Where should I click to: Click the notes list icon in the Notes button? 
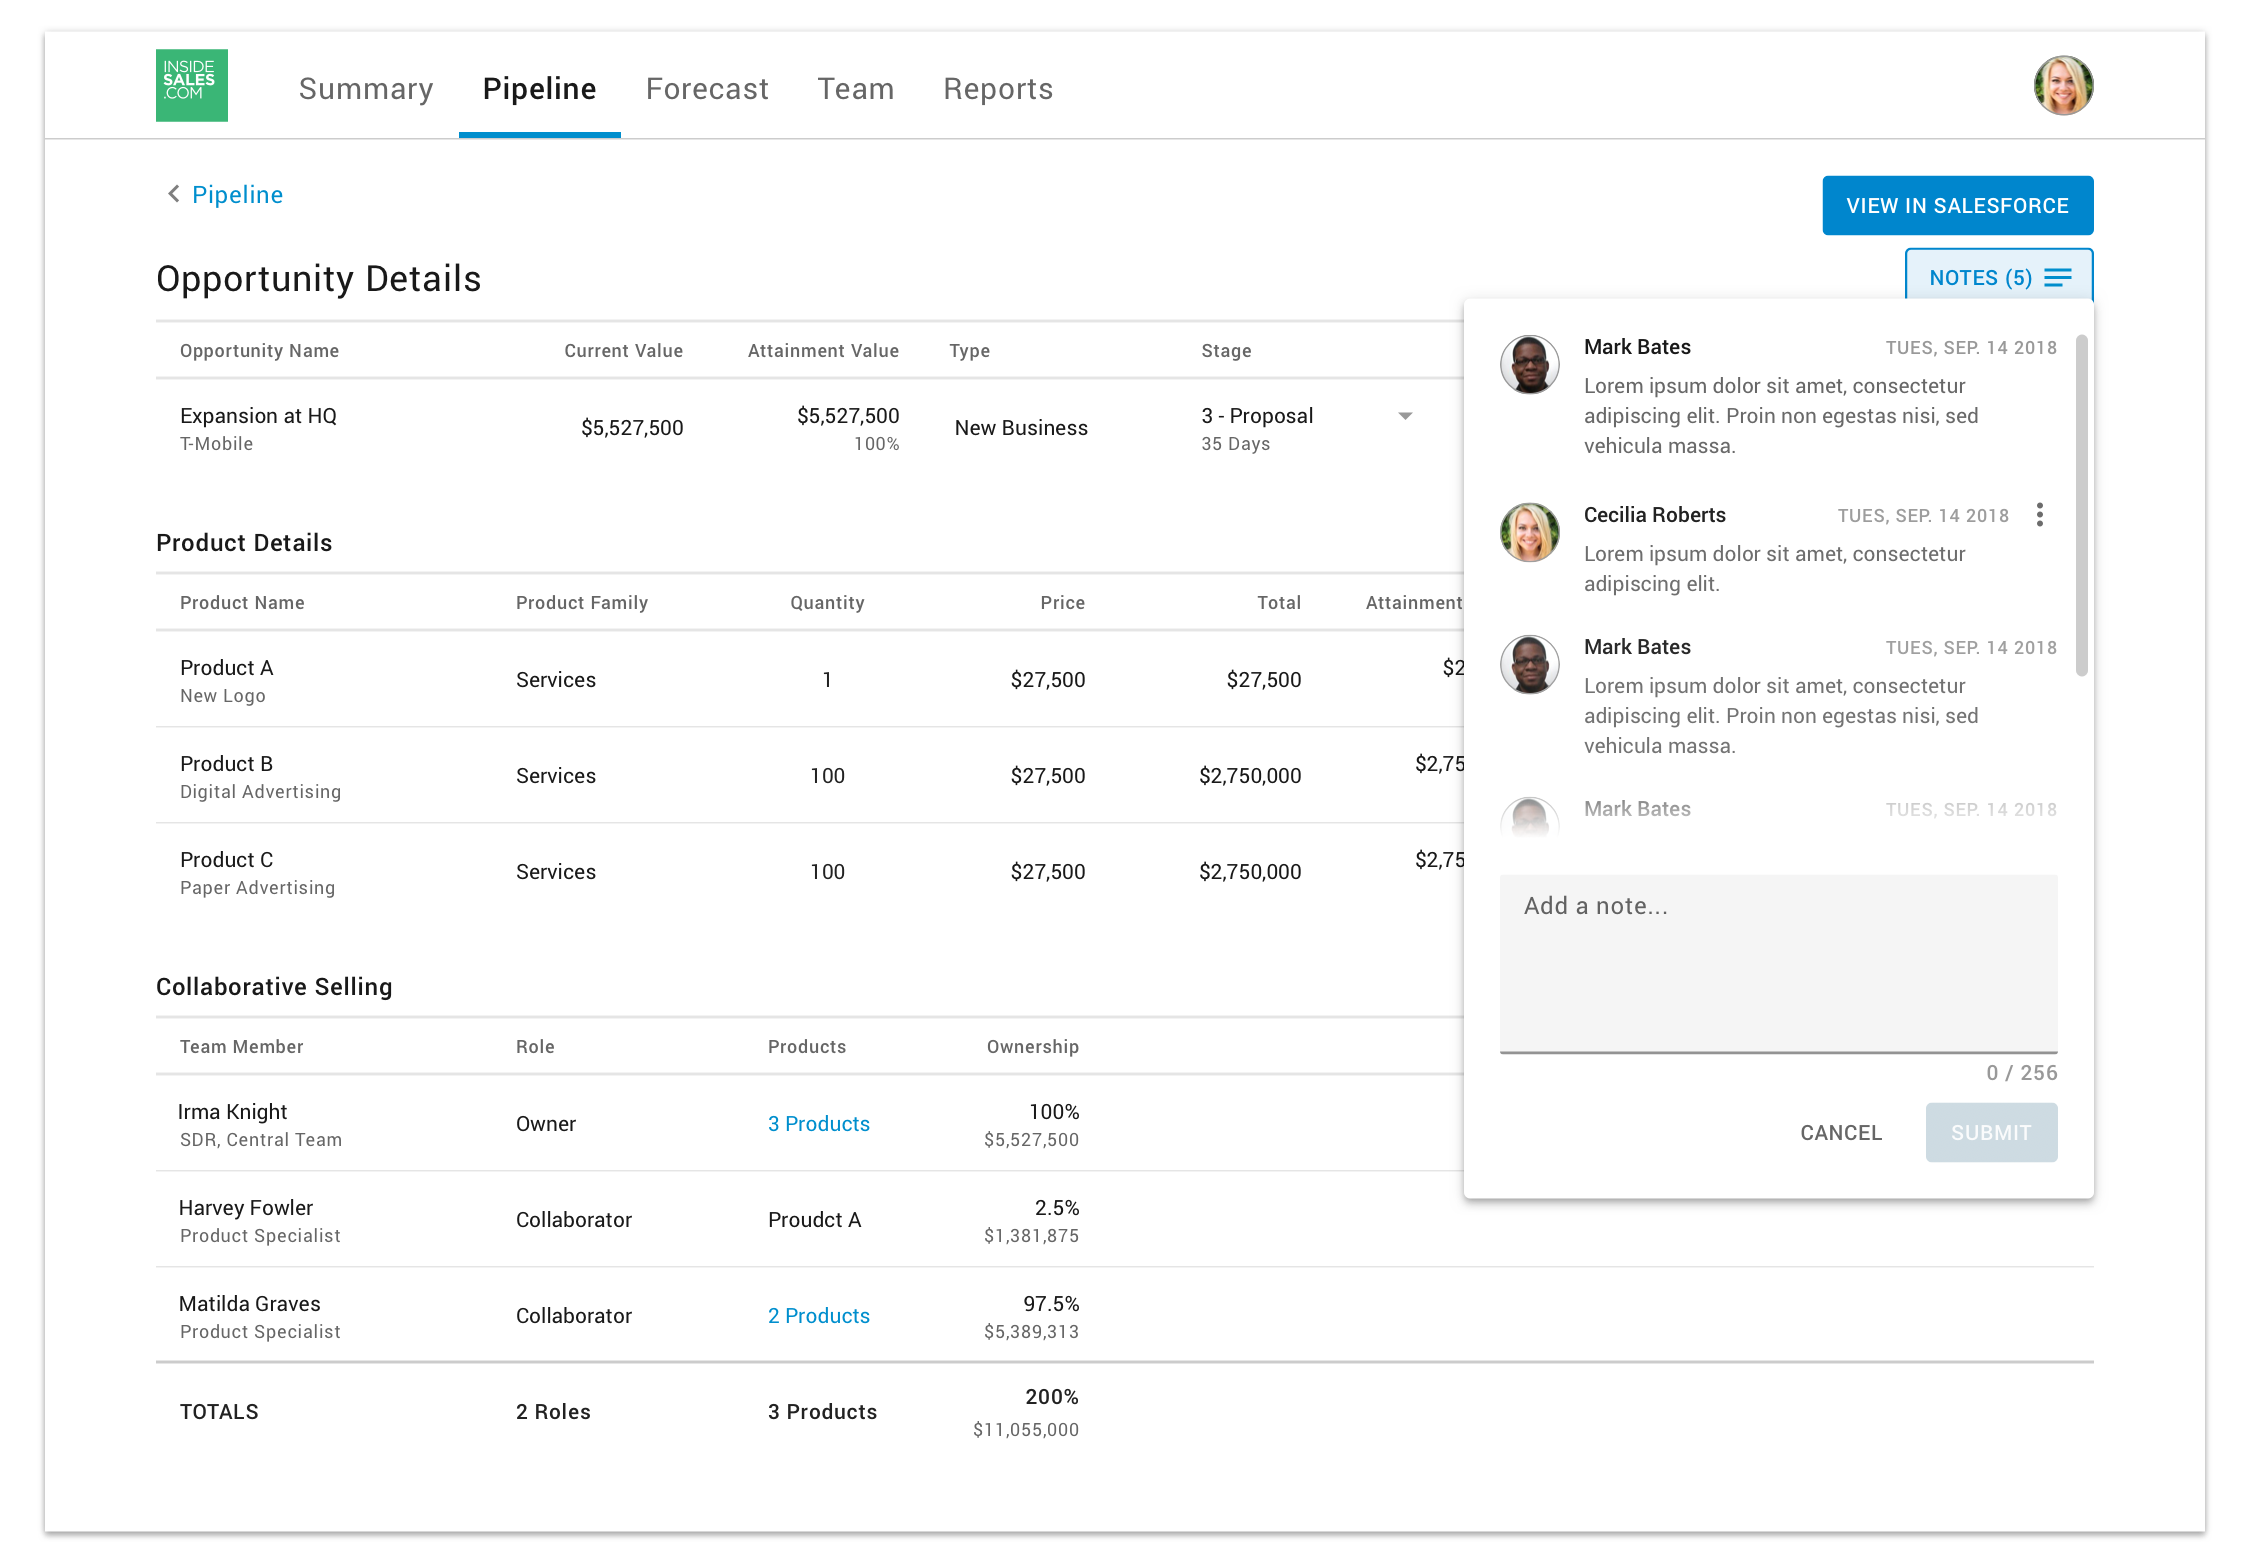click(x=2057, y=278)
